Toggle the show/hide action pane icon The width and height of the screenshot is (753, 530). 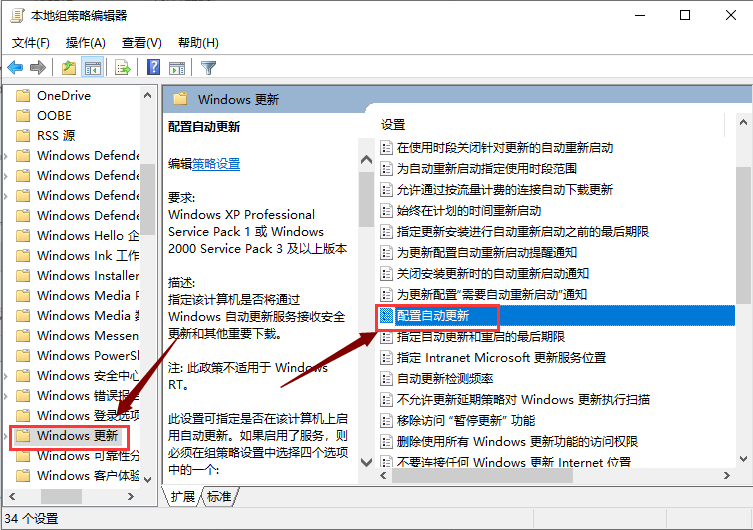(x=177, y=68)
